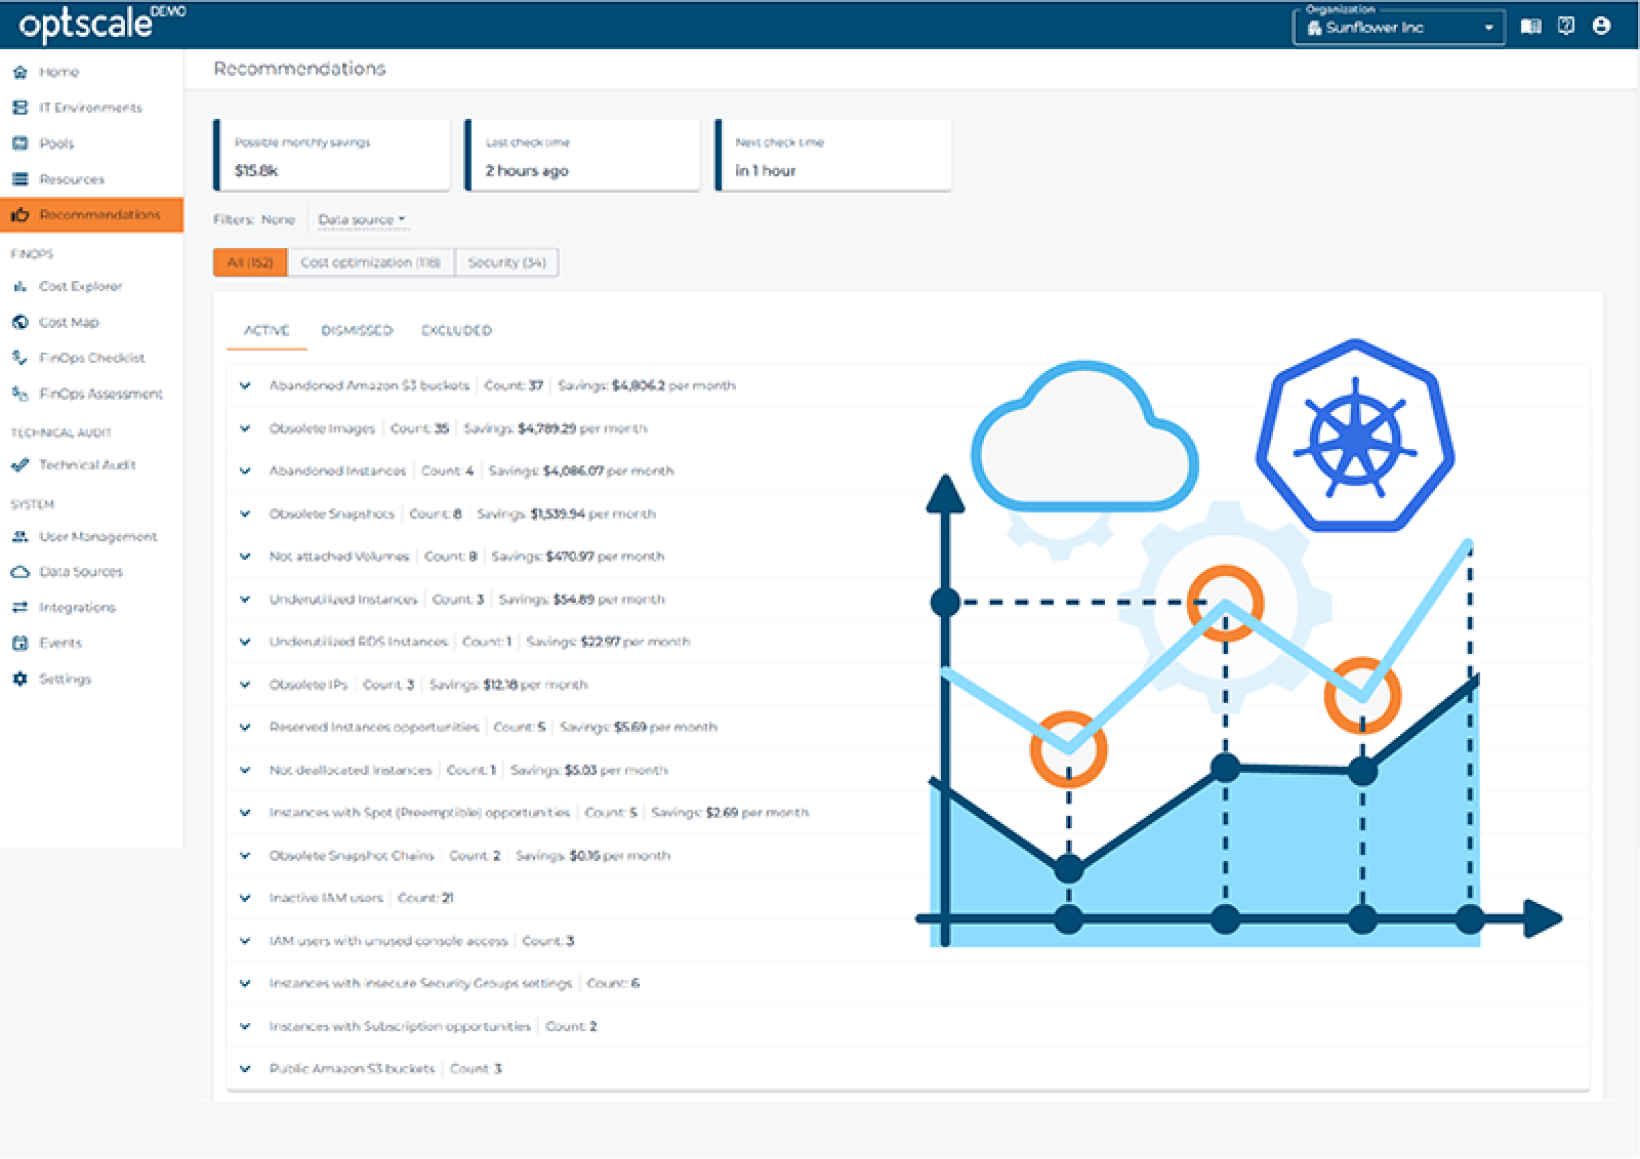Screen dimensions: 1640x1159
Task: Switch to the EXCLUDED tab
Action: [x=456, y=331]
